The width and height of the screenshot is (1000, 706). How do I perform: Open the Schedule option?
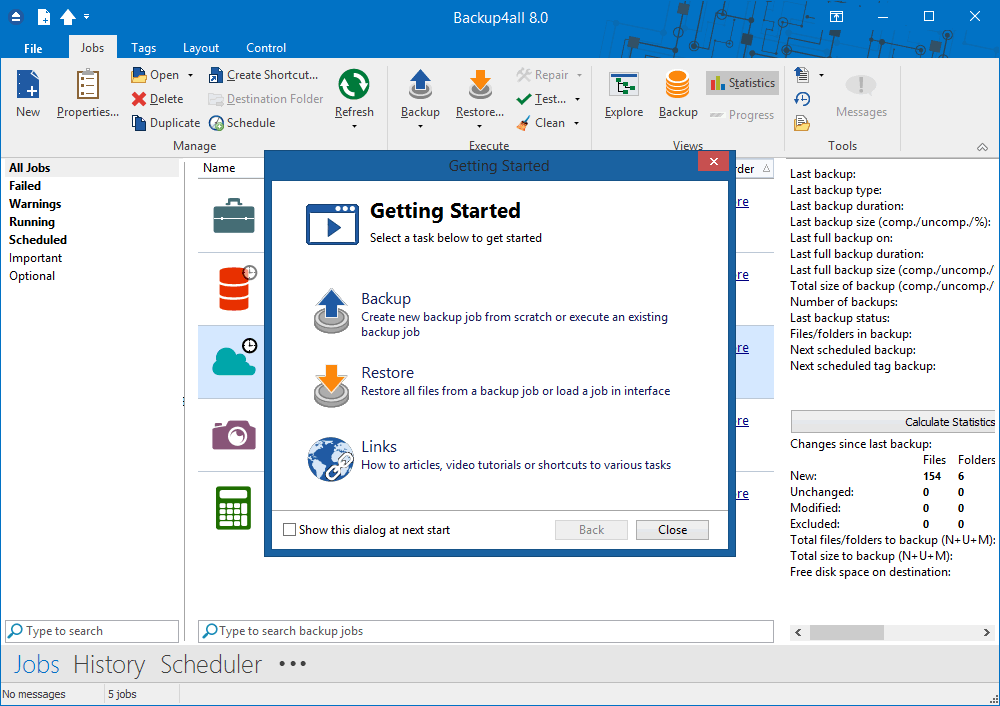coord(242,122)
